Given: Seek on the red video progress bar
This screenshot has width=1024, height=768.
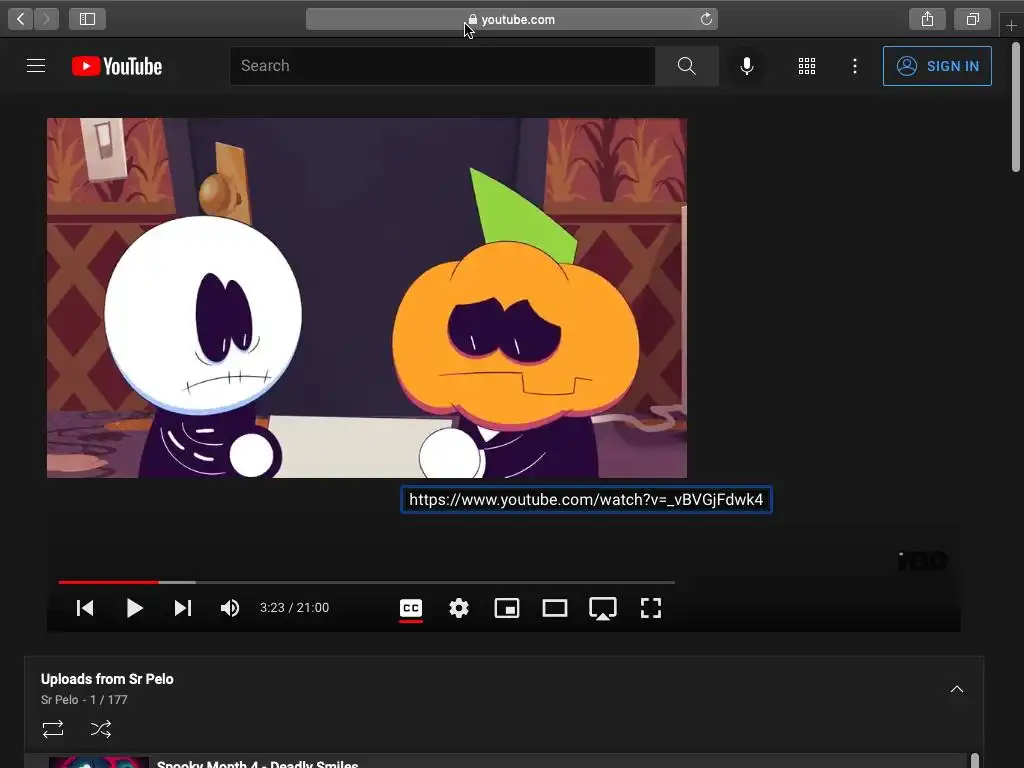Looking at the screenshot, I should pyautogui.click(x=108, y=582).
